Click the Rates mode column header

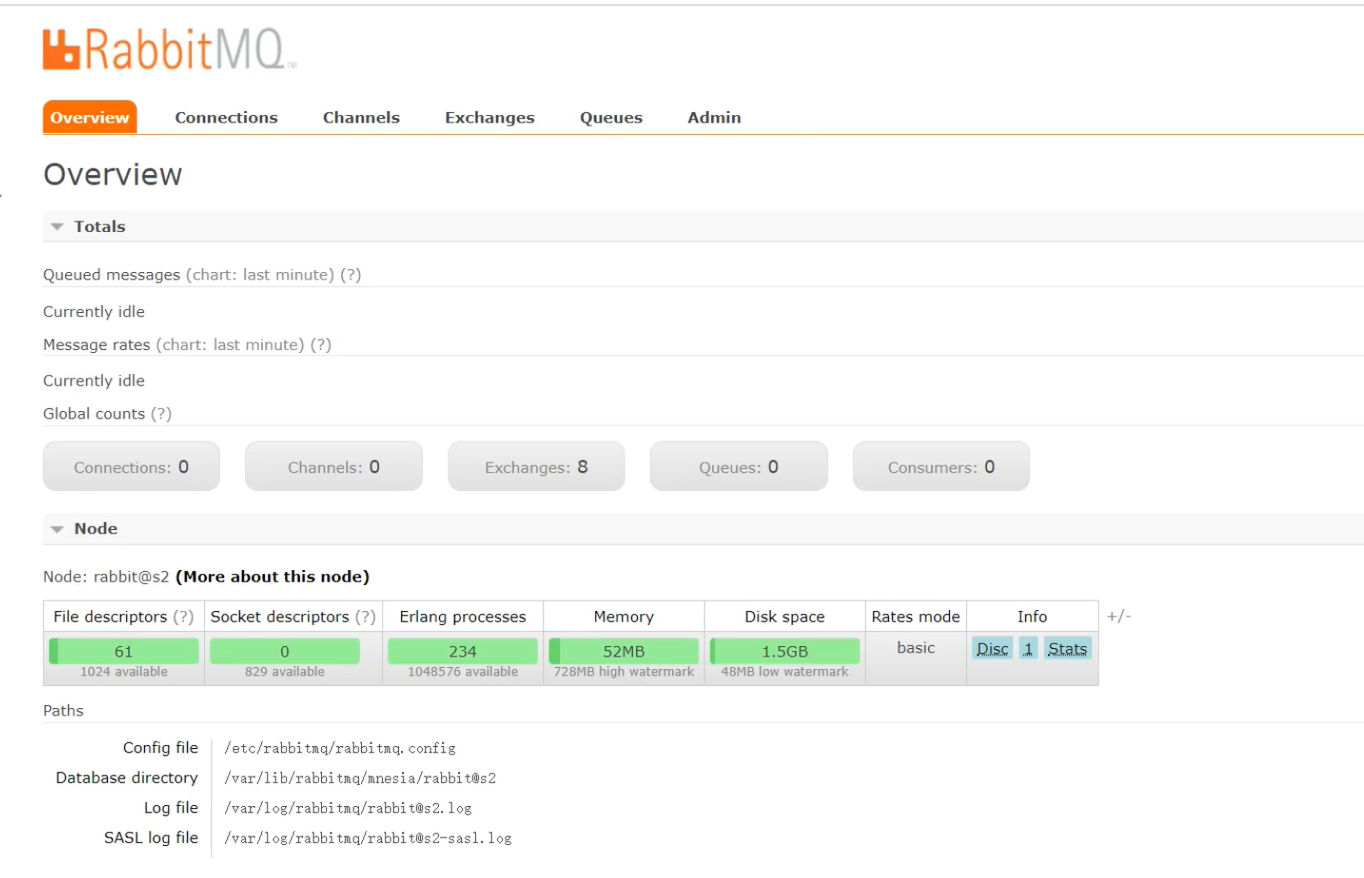[x=916, y=617]
